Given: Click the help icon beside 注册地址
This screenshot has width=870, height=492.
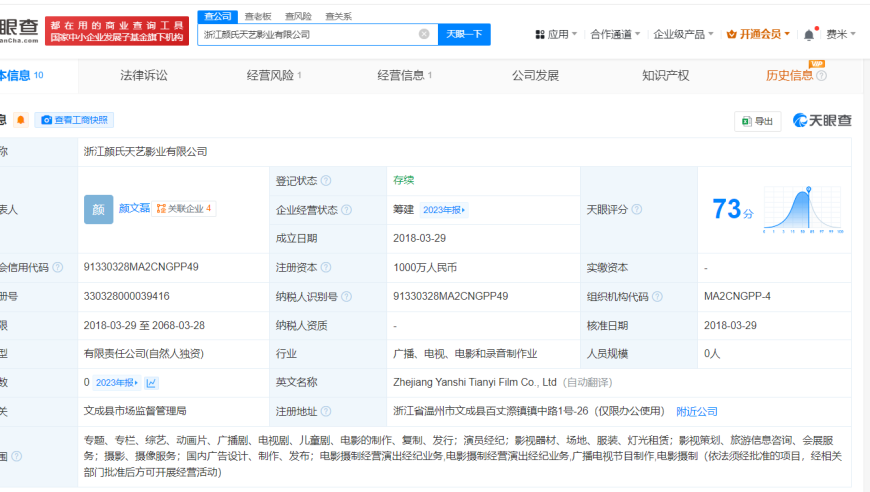Looking at the screenshot, I should [326, 411].
